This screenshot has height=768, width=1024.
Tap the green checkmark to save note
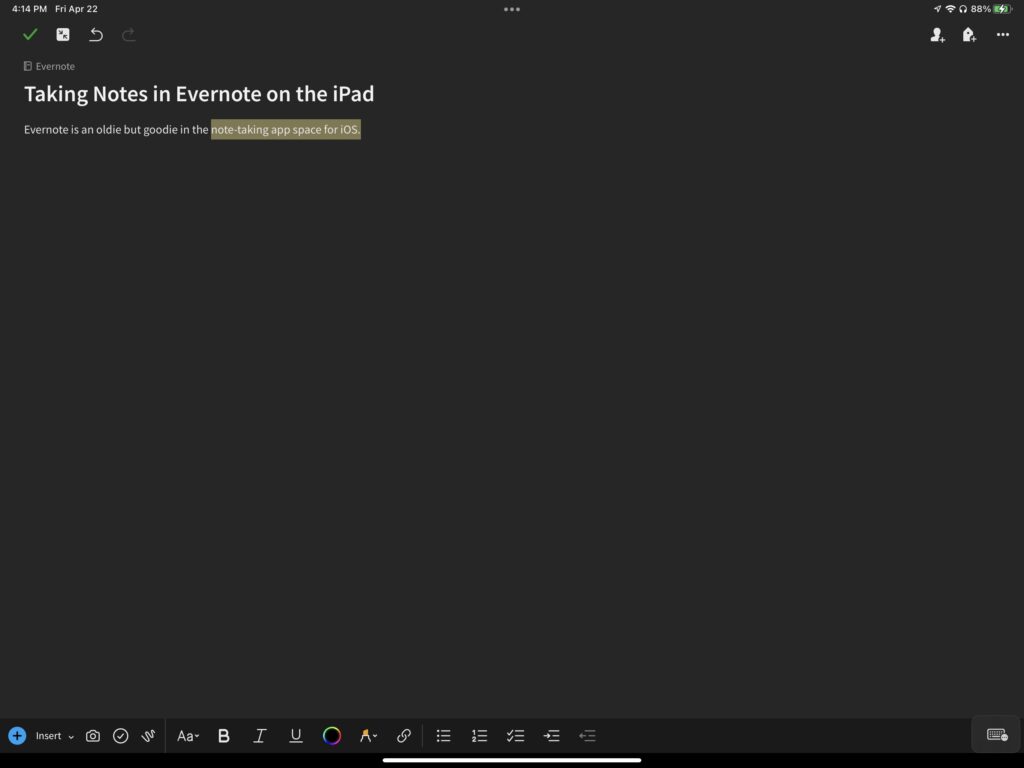(30, 35)
